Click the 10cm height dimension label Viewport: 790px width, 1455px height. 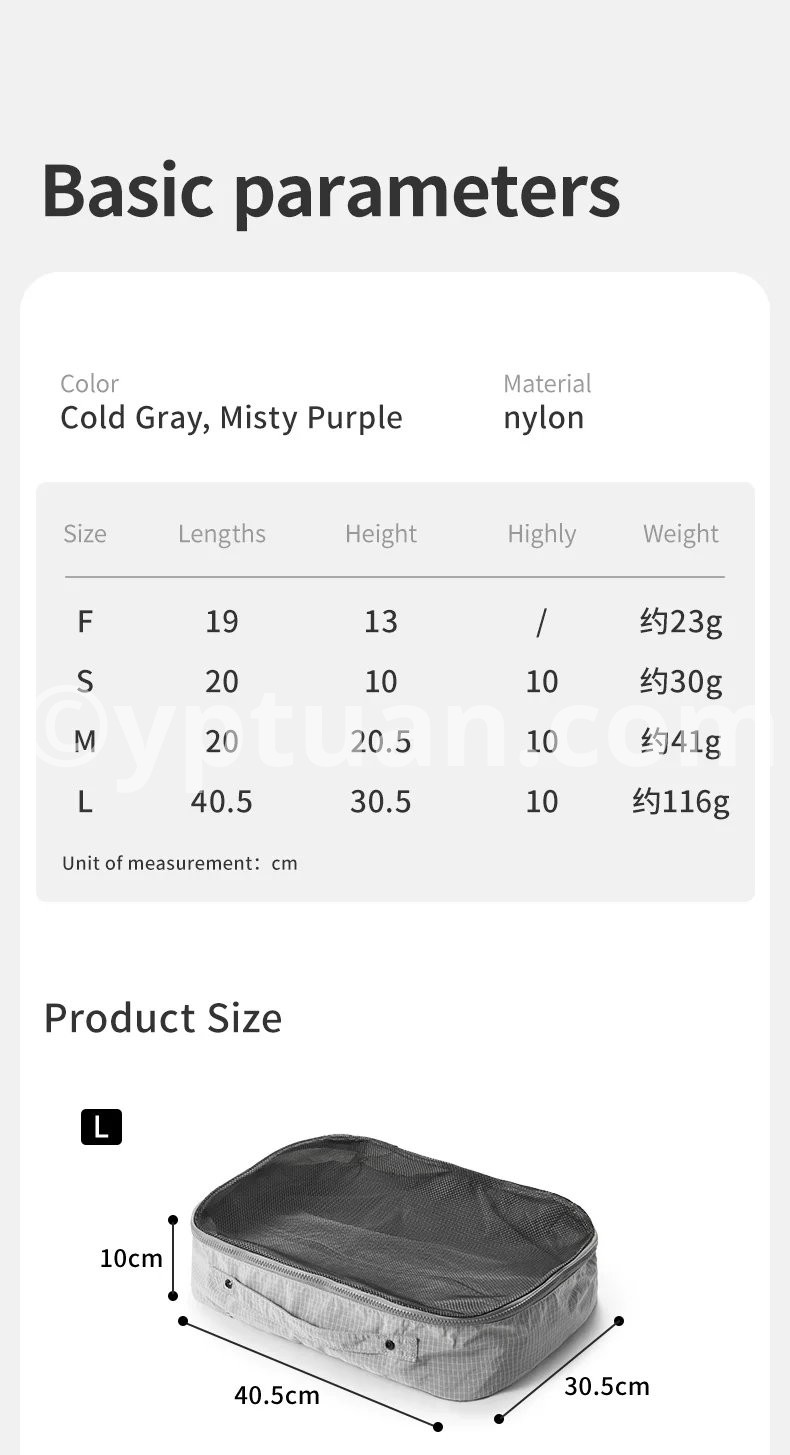[131, 1258]
